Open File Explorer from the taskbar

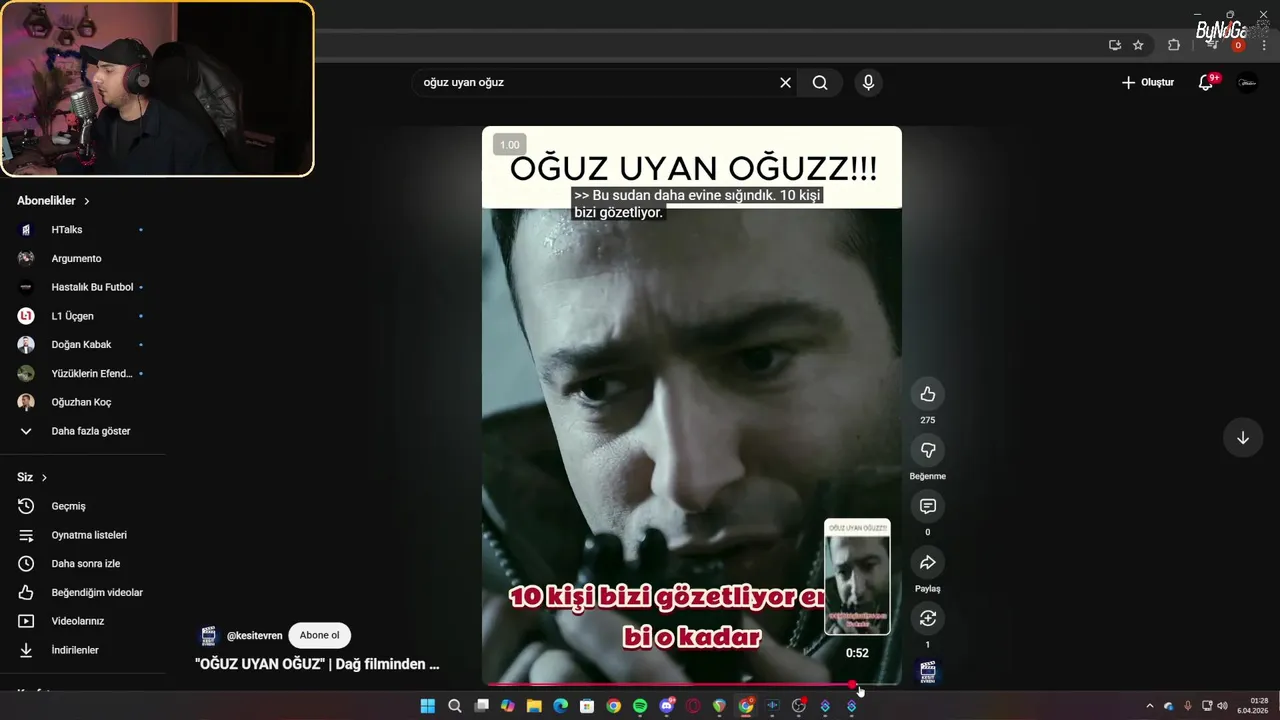click(x=534, y=706)
